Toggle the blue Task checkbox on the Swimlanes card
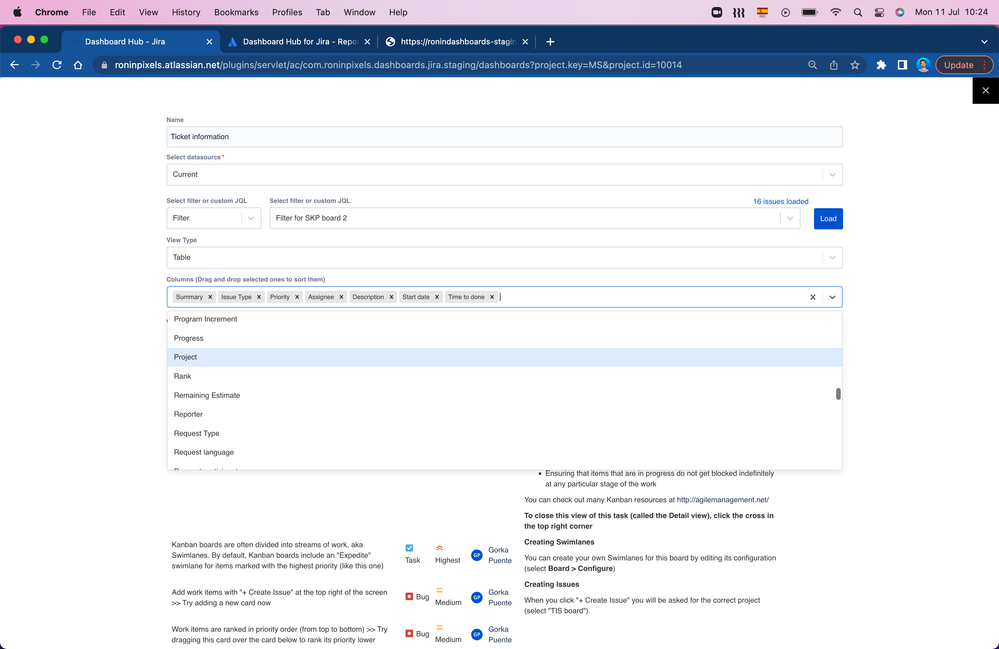The image size is (999, 649). pos(409,548)
